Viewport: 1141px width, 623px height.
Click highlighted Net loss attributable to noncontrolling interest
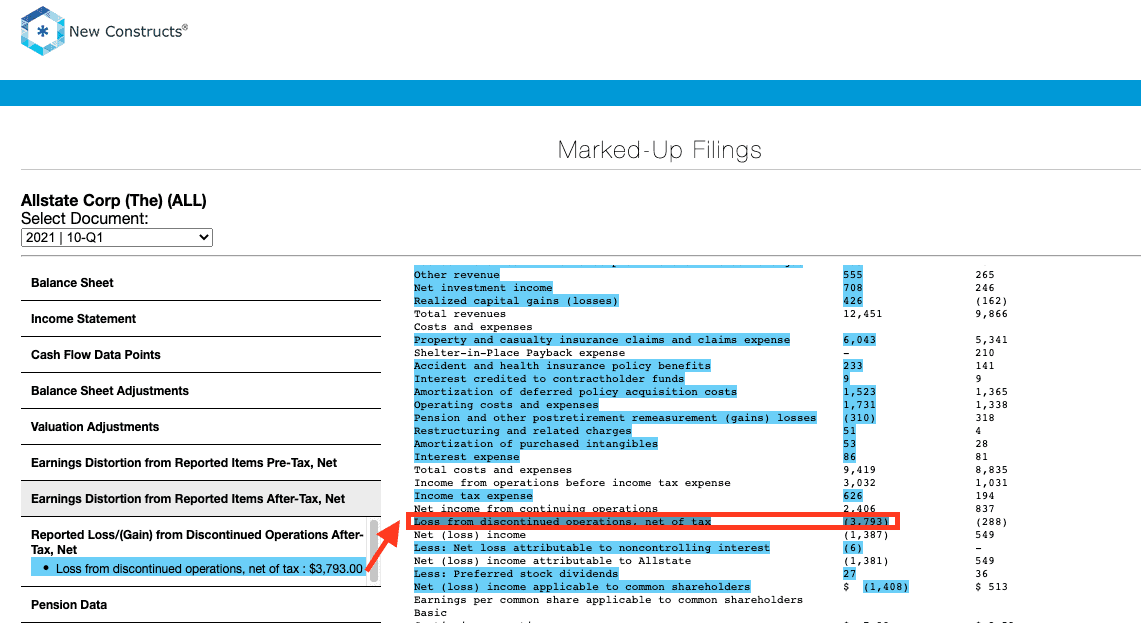[592, 548]
